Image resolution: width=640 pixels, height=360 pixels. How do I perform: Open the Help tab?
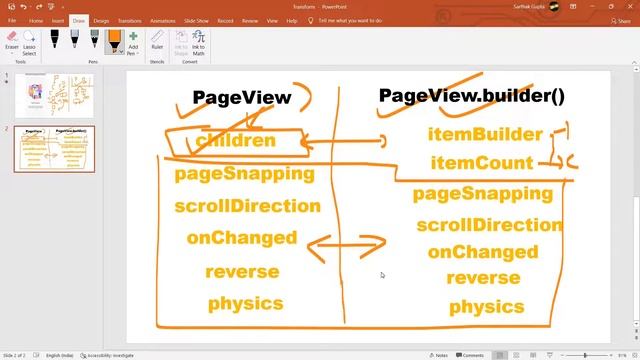(291, 20)
